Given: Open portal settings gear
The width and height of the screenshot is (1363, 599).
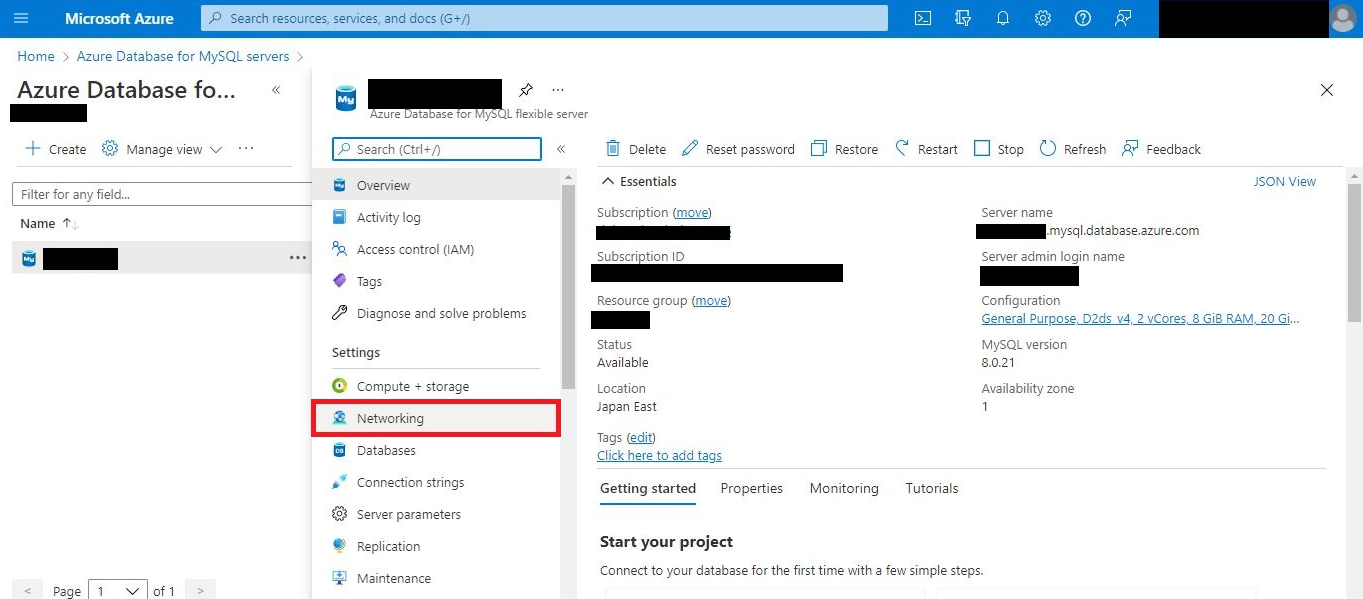Looking at the screenshot, I should 1043,18.
